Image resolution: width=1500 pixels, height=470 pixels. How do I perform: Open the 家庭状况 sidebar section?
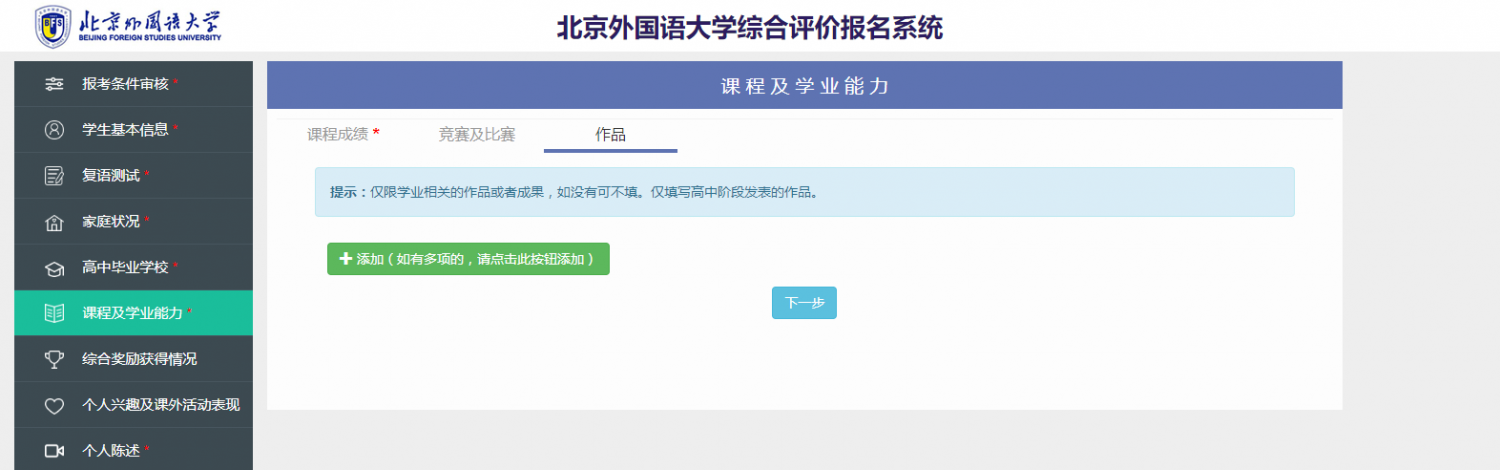pyautogui.click(x=133, y=222)
